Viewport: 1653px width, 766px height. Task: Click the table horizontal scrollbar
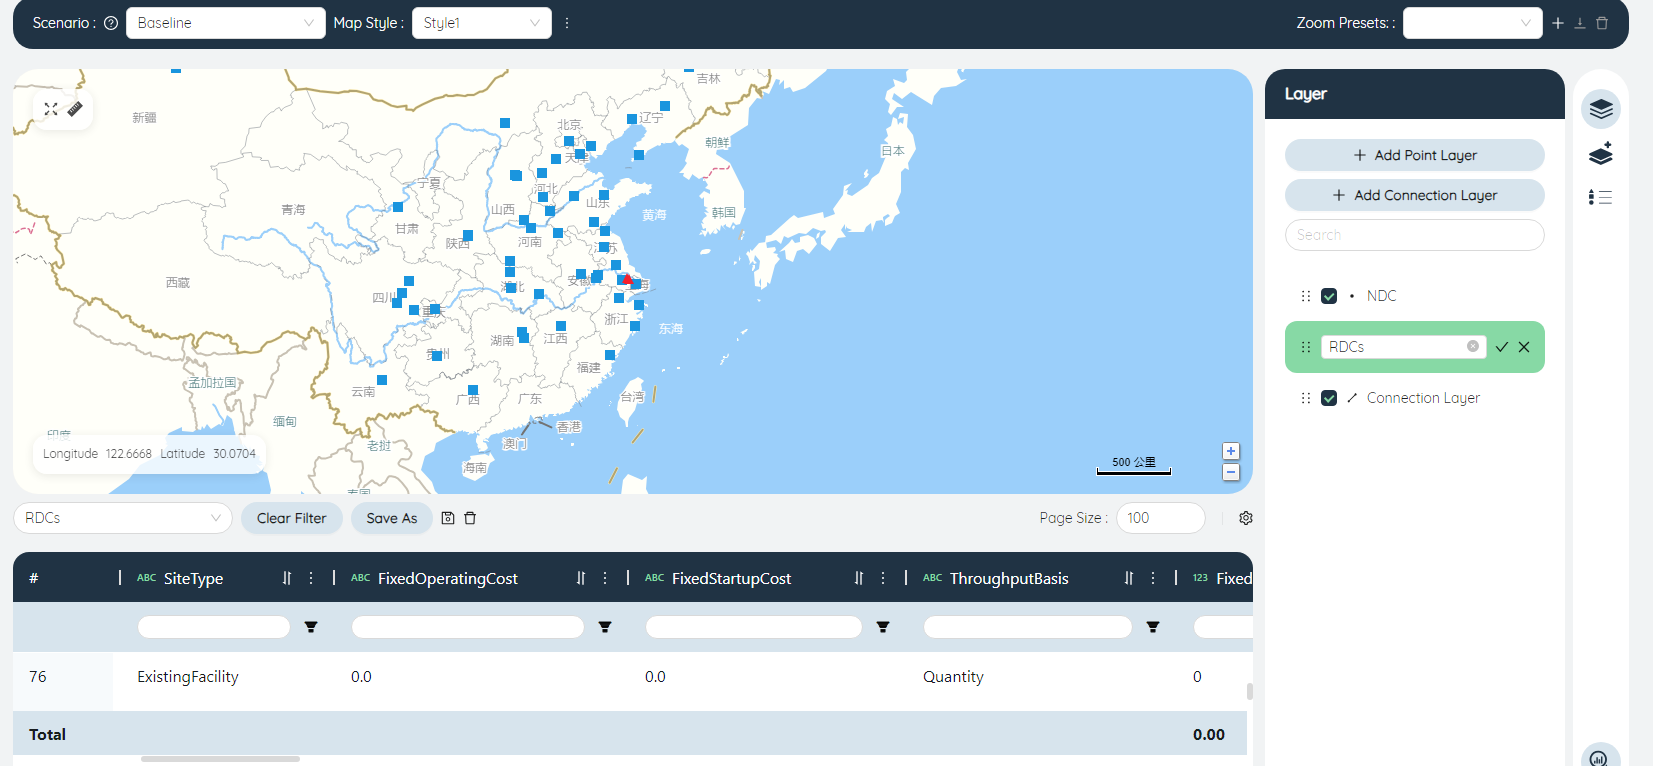[220, 759]
